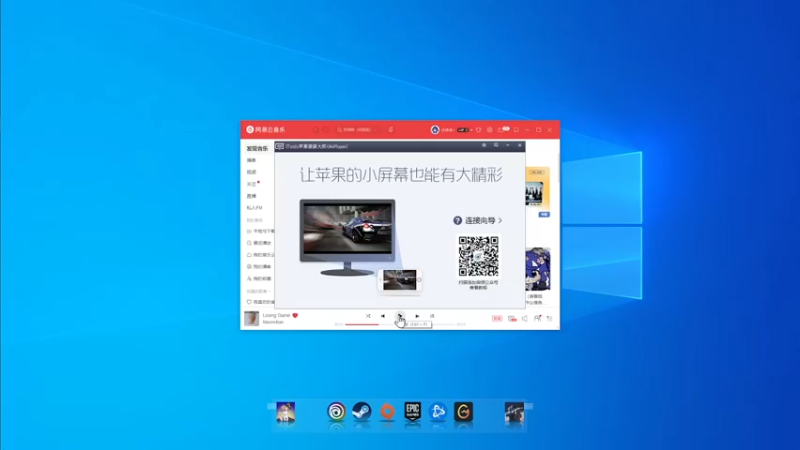Go forward with NetEase navigation arrow
Image resolution: width=800 pixels, height=450 pixels.
(326, 130)
